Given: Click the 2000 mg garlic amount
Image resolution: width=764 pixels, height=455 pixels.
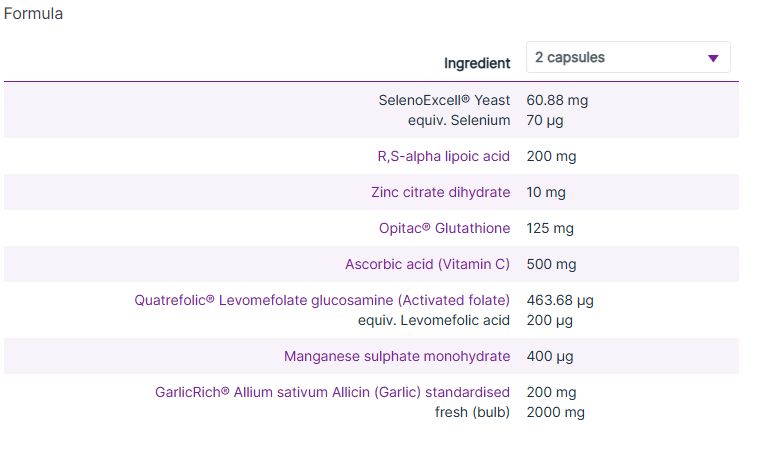Looking at the screenshot, I should pyautogui.click(x=555, y=413).
